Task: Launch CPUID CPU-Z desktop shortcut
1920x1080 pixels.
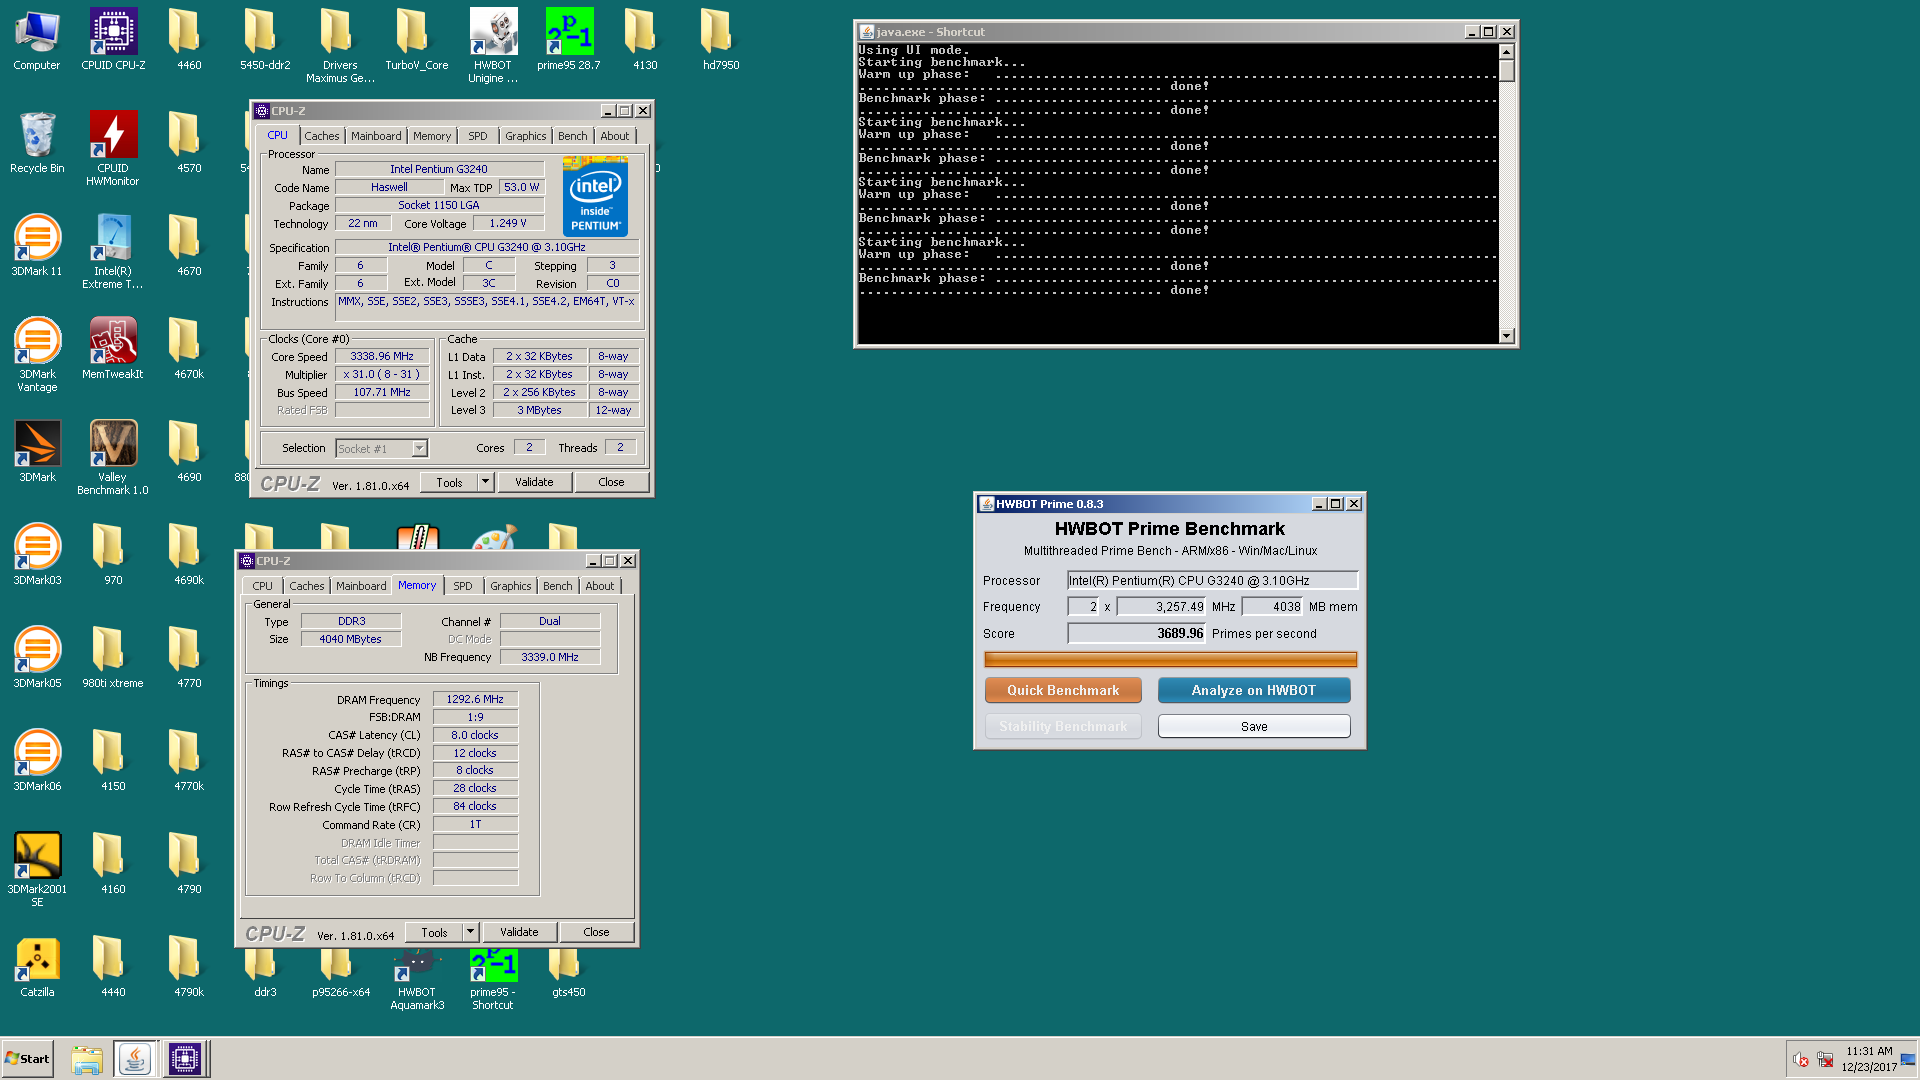Action: pyautogui.click(x=113, y=40)
